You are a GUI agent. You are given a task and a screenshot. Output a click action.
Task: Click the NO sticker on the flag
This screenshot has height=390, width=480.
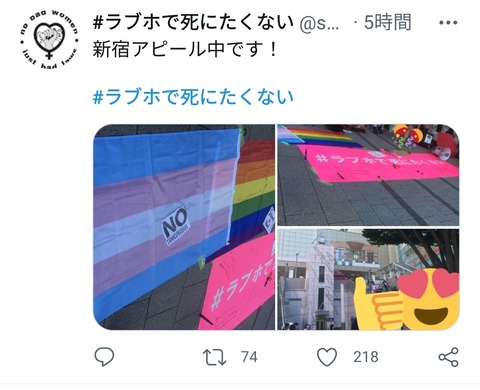pos(176,225)
